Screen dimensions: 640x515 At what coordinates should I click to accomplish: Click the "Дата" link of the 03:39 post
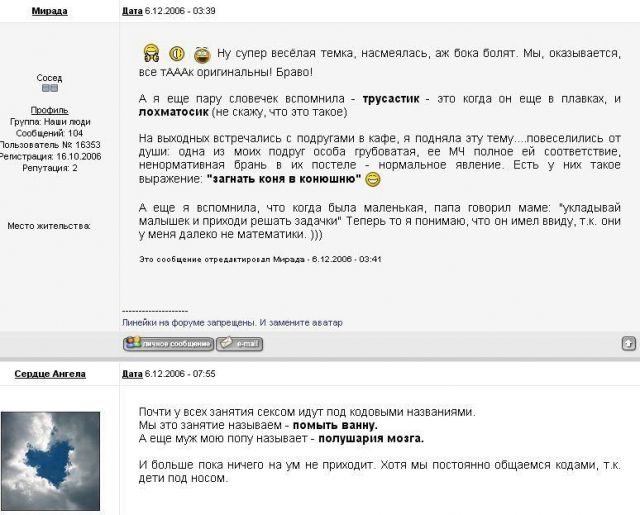tap(132, 11)
